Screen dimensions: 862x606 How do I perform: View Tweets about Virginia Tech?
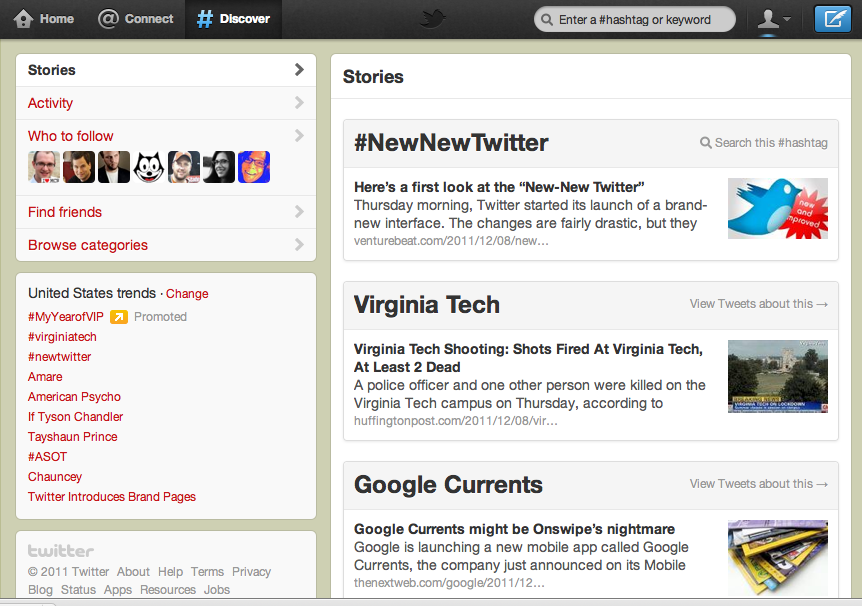(759, 304)
